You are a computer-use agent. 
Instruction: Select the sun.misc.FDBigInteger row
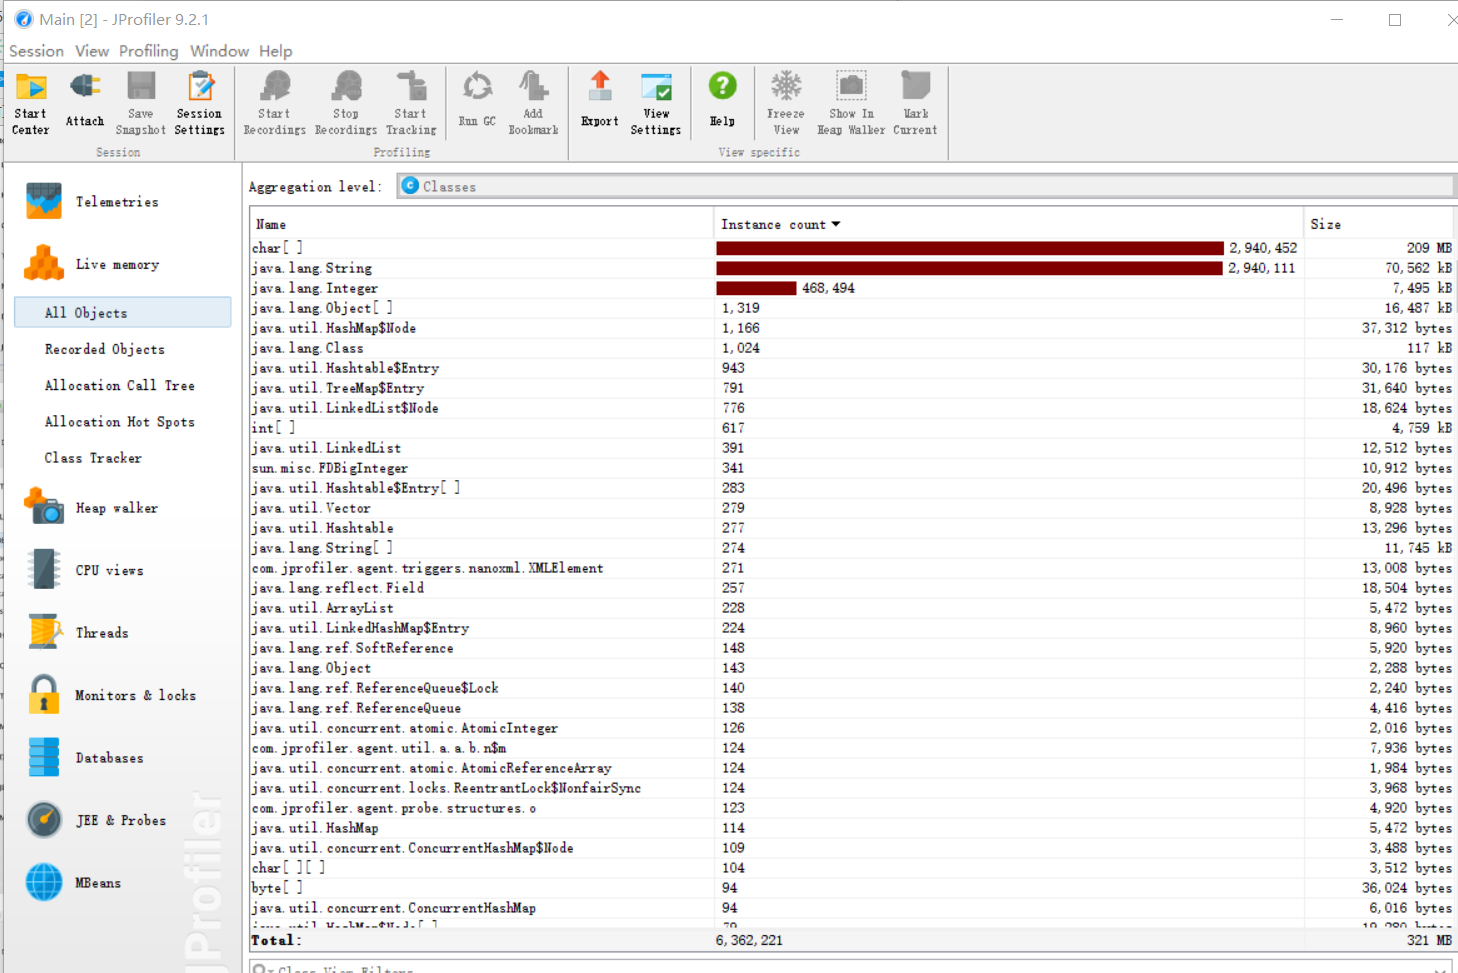[852, 468]
